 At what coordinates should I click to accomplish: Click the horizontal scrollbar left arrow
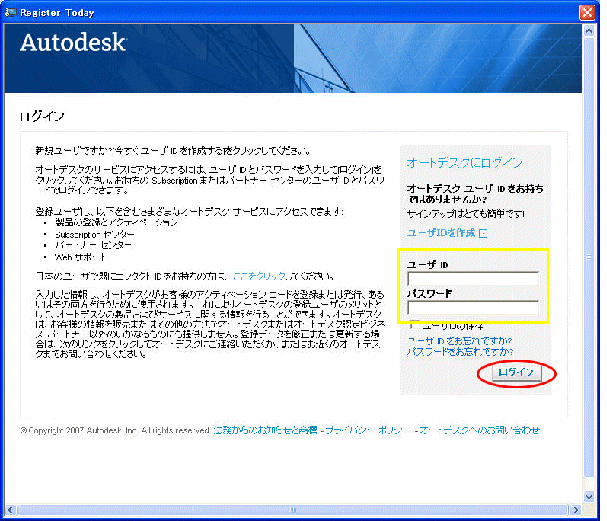coord(10,510)
